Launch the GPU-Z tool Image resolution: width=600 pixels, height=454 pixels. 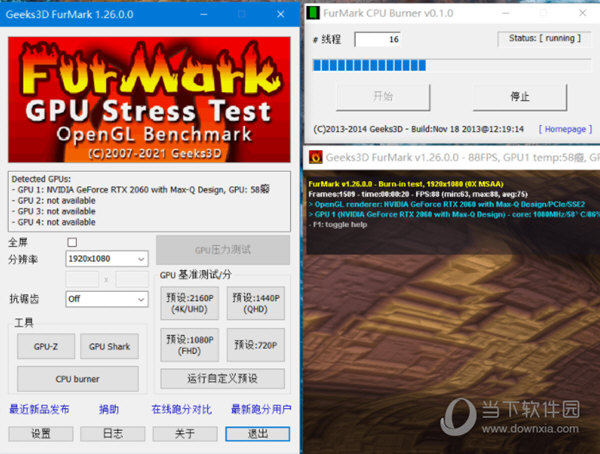coord(46,346)
